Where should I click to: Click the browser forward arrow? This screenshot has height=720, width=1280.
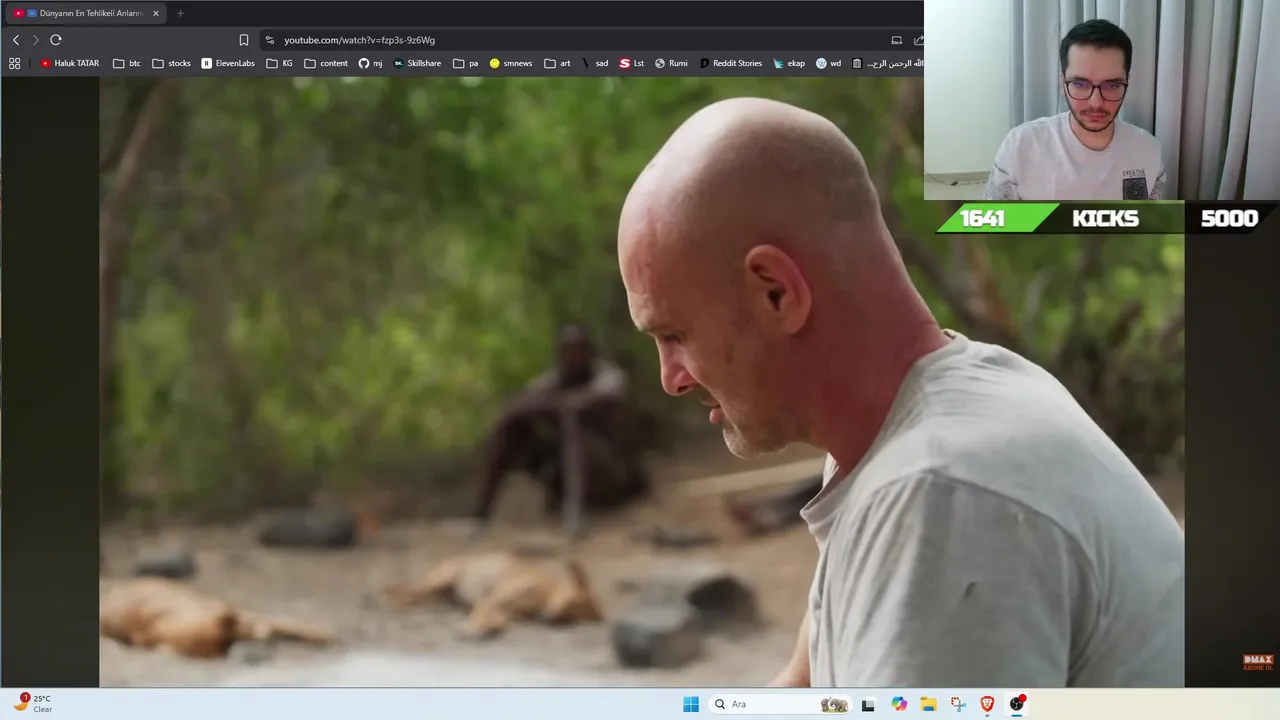(x=35, y=40)
